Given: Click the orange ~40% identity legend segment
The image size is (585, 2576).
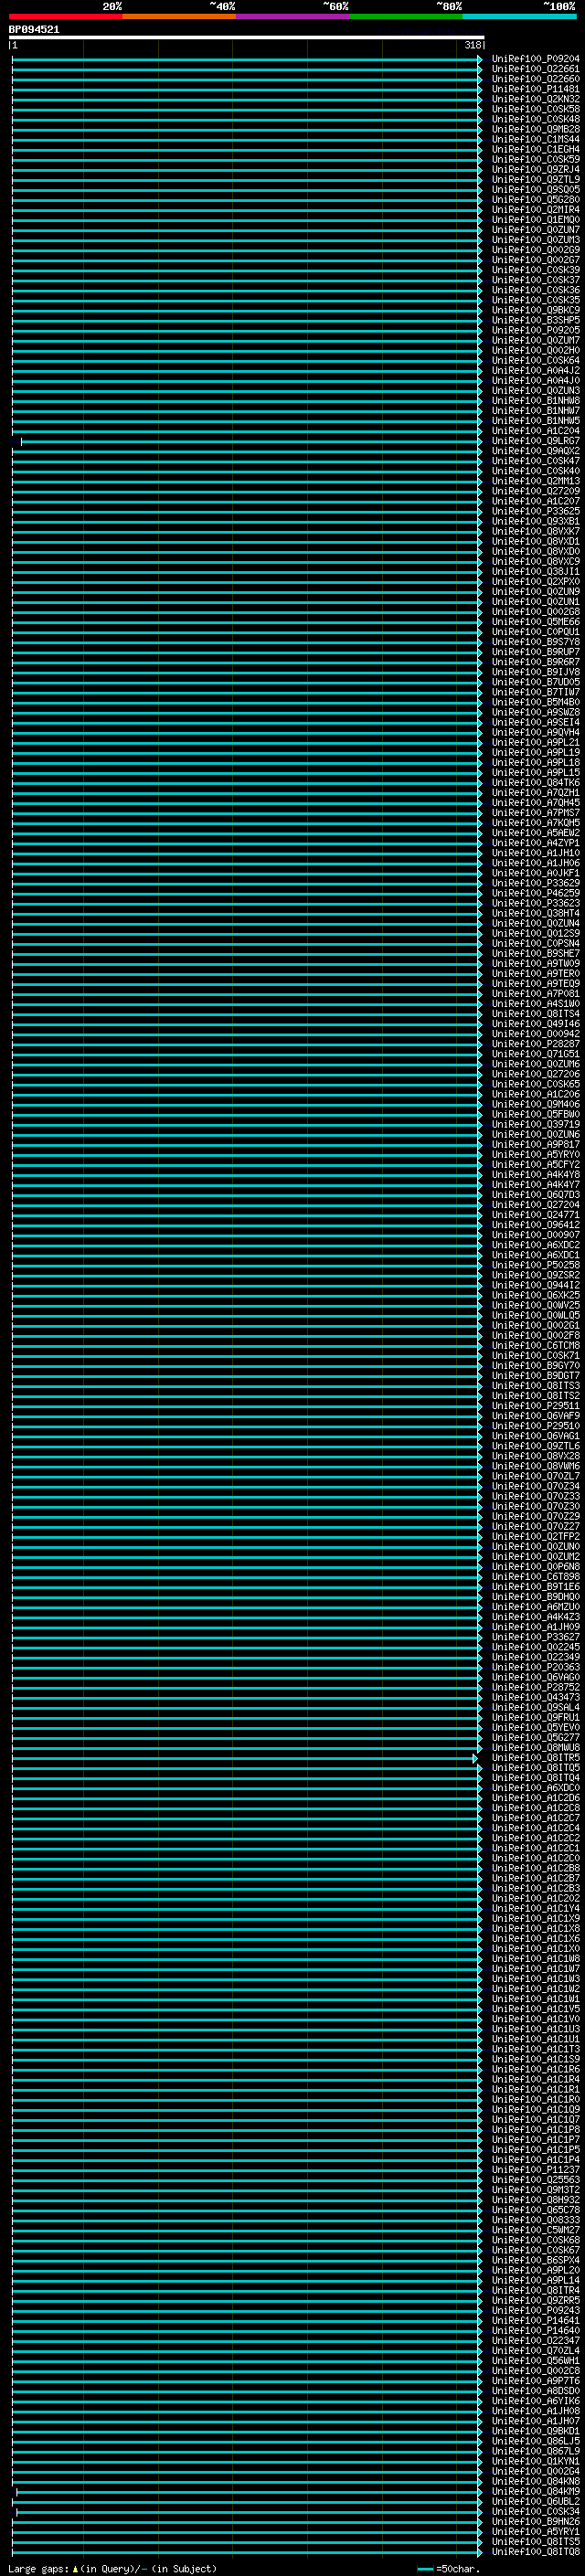Looking at the screenshot, I should click(179, 16).
